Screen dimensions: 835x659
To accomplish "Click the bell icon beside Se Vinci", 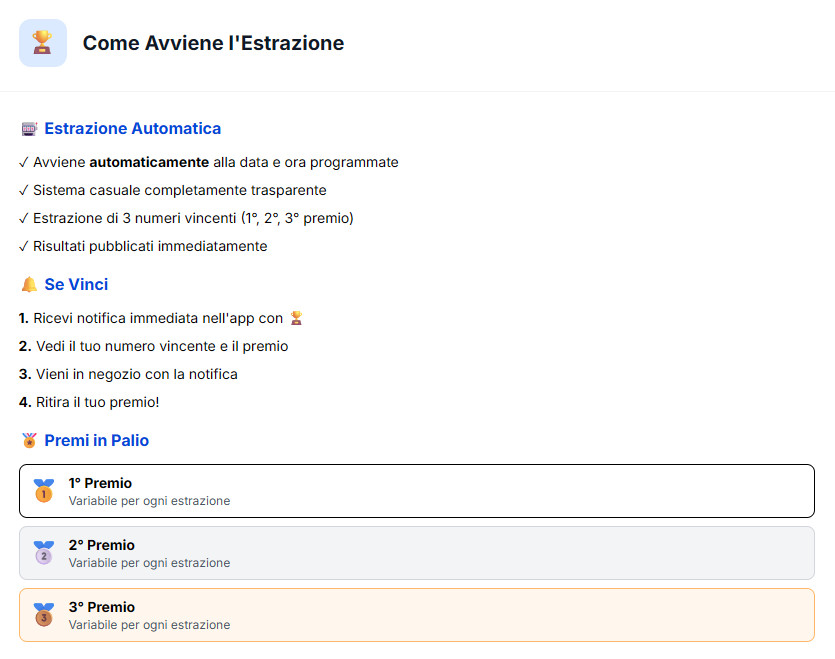I will 29,284.
